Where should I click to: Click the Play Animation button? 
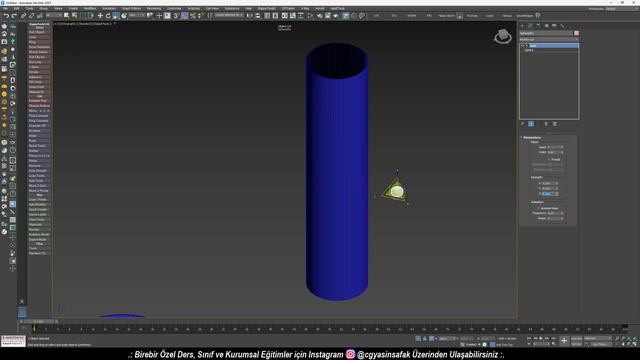point(541,338)
